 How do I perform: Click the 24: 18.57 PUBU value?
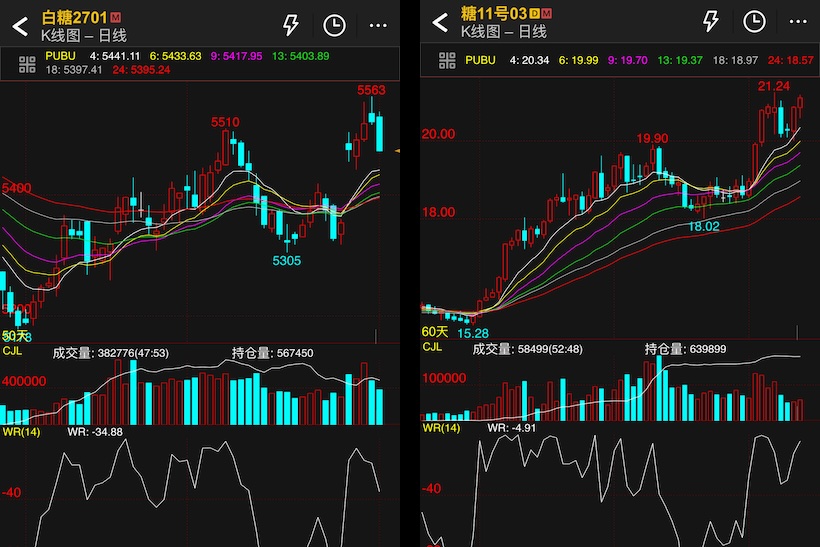(x=791, y=60)
